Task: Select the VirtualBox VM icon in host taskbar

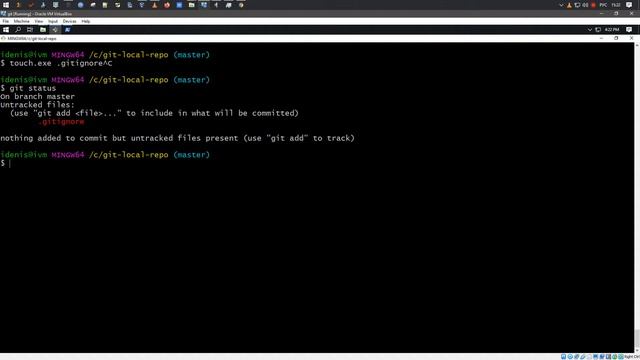Action: [204, 5]
